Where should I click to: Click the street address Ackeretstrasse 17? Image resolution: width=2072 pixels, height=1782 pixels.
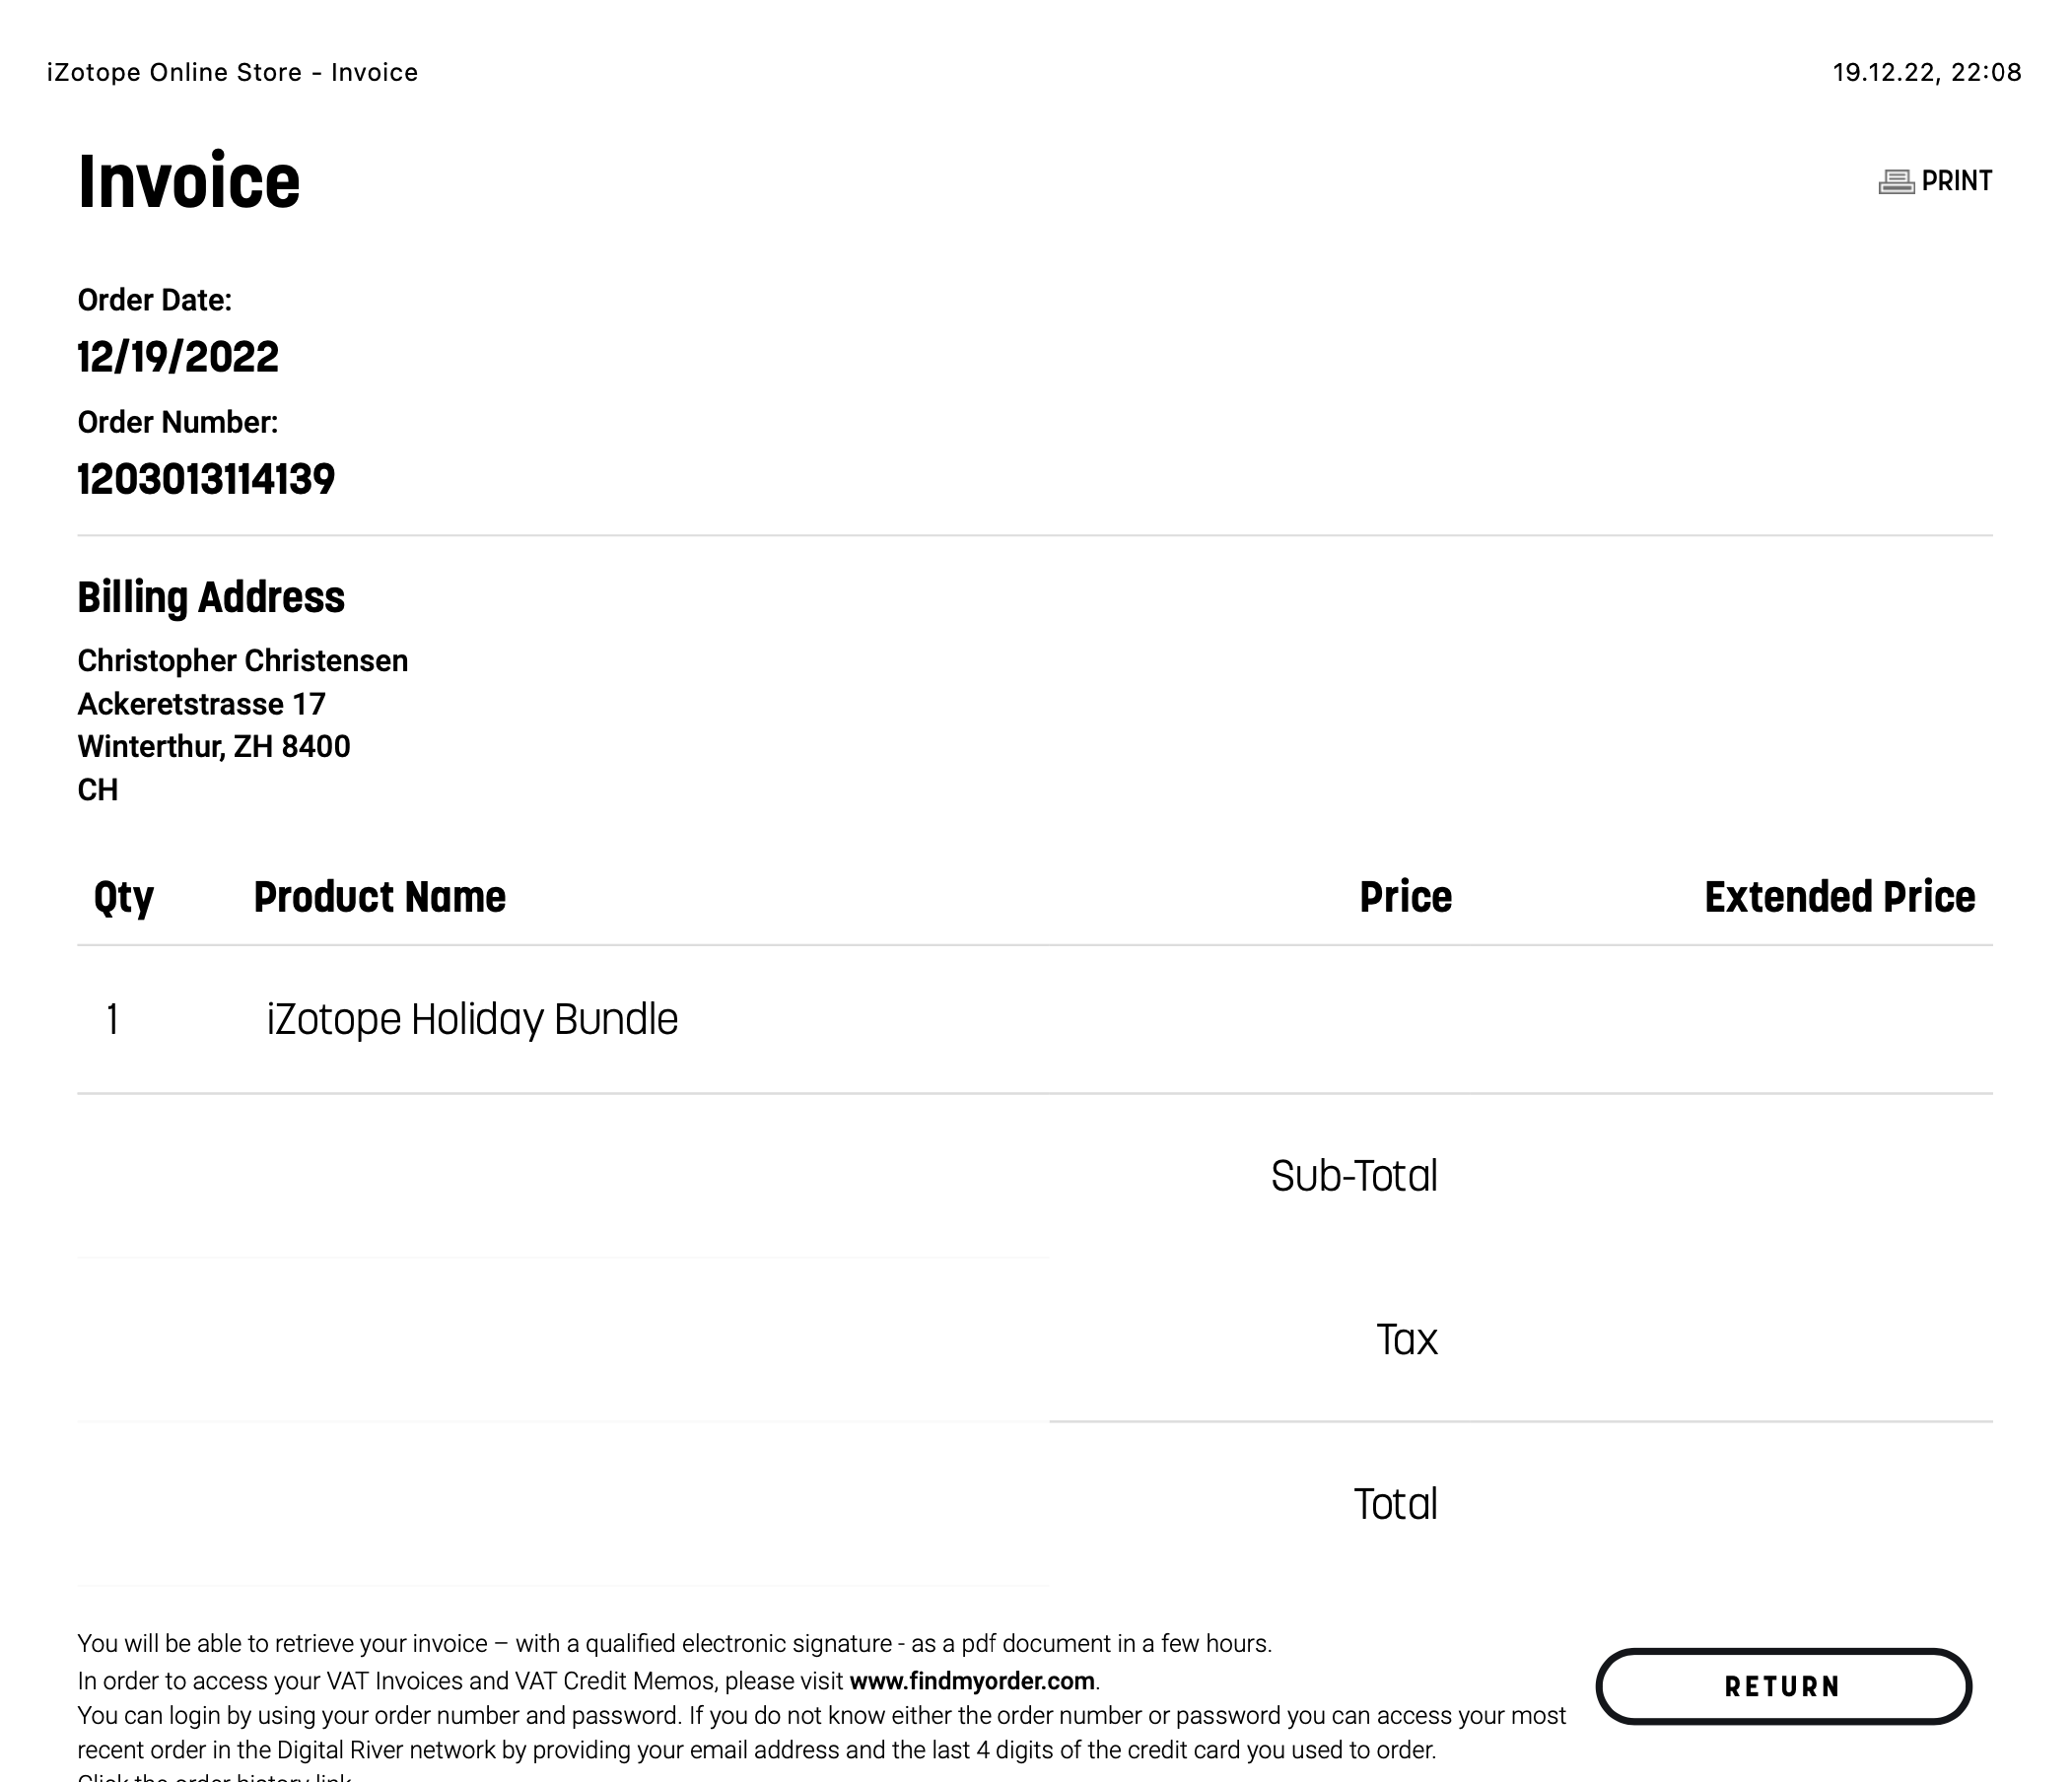click(x=201, y=704)
